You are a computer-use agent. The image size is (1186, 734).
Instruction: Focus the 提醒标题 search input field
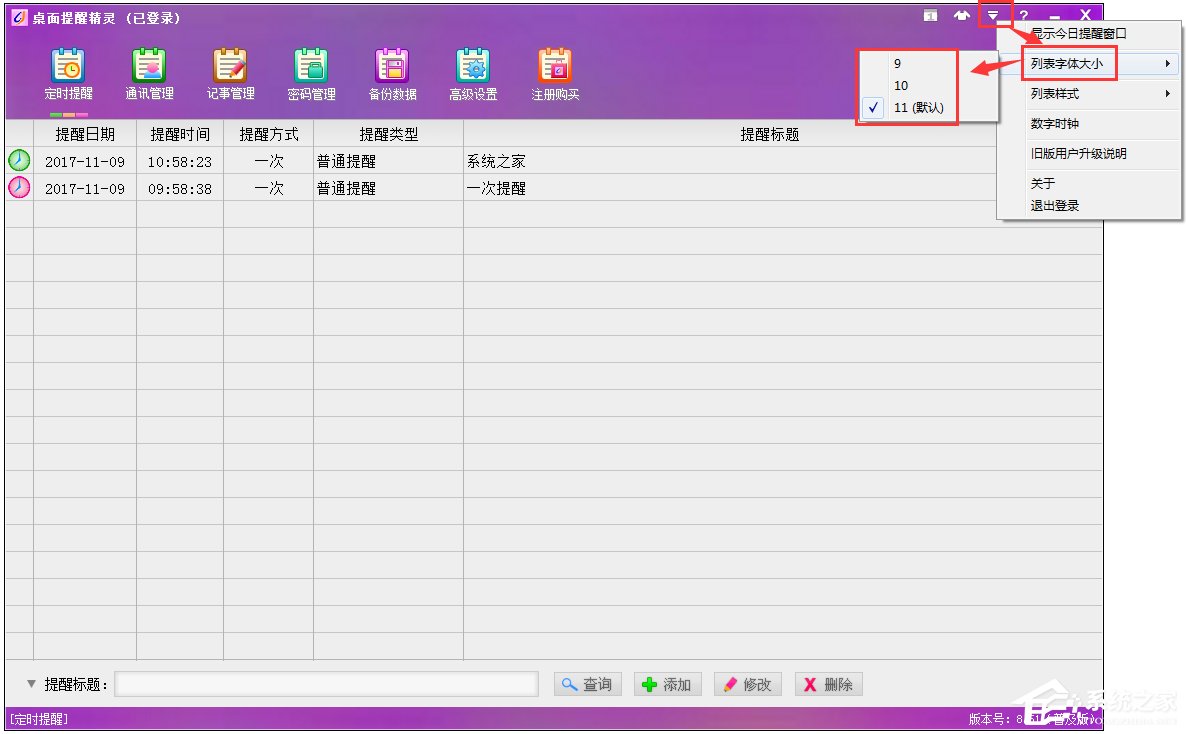point(327,684)
